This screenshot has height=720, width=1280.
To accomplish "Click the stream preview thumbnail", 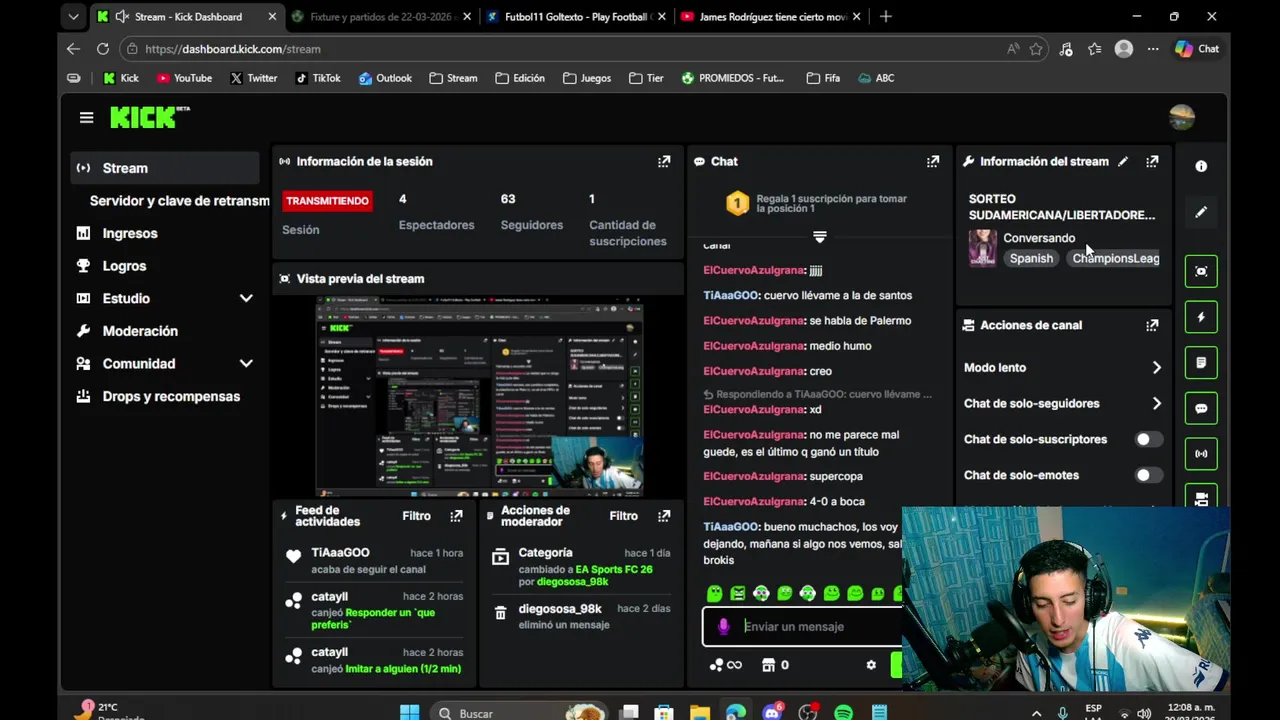I will [479, 396].
